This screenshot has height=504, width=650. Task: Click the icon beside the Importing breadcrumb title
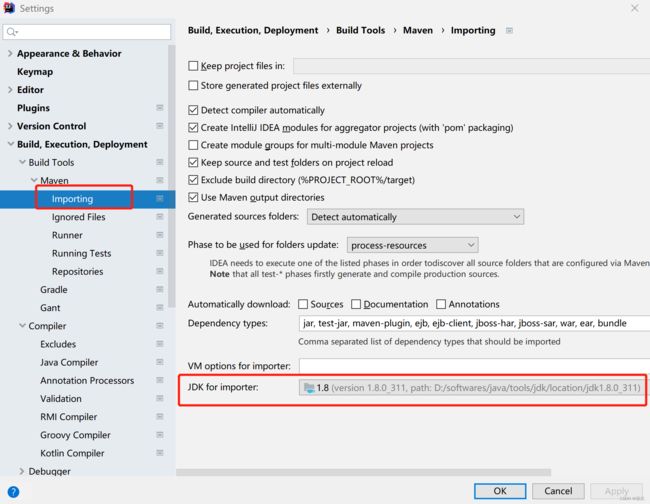[509, 30]
